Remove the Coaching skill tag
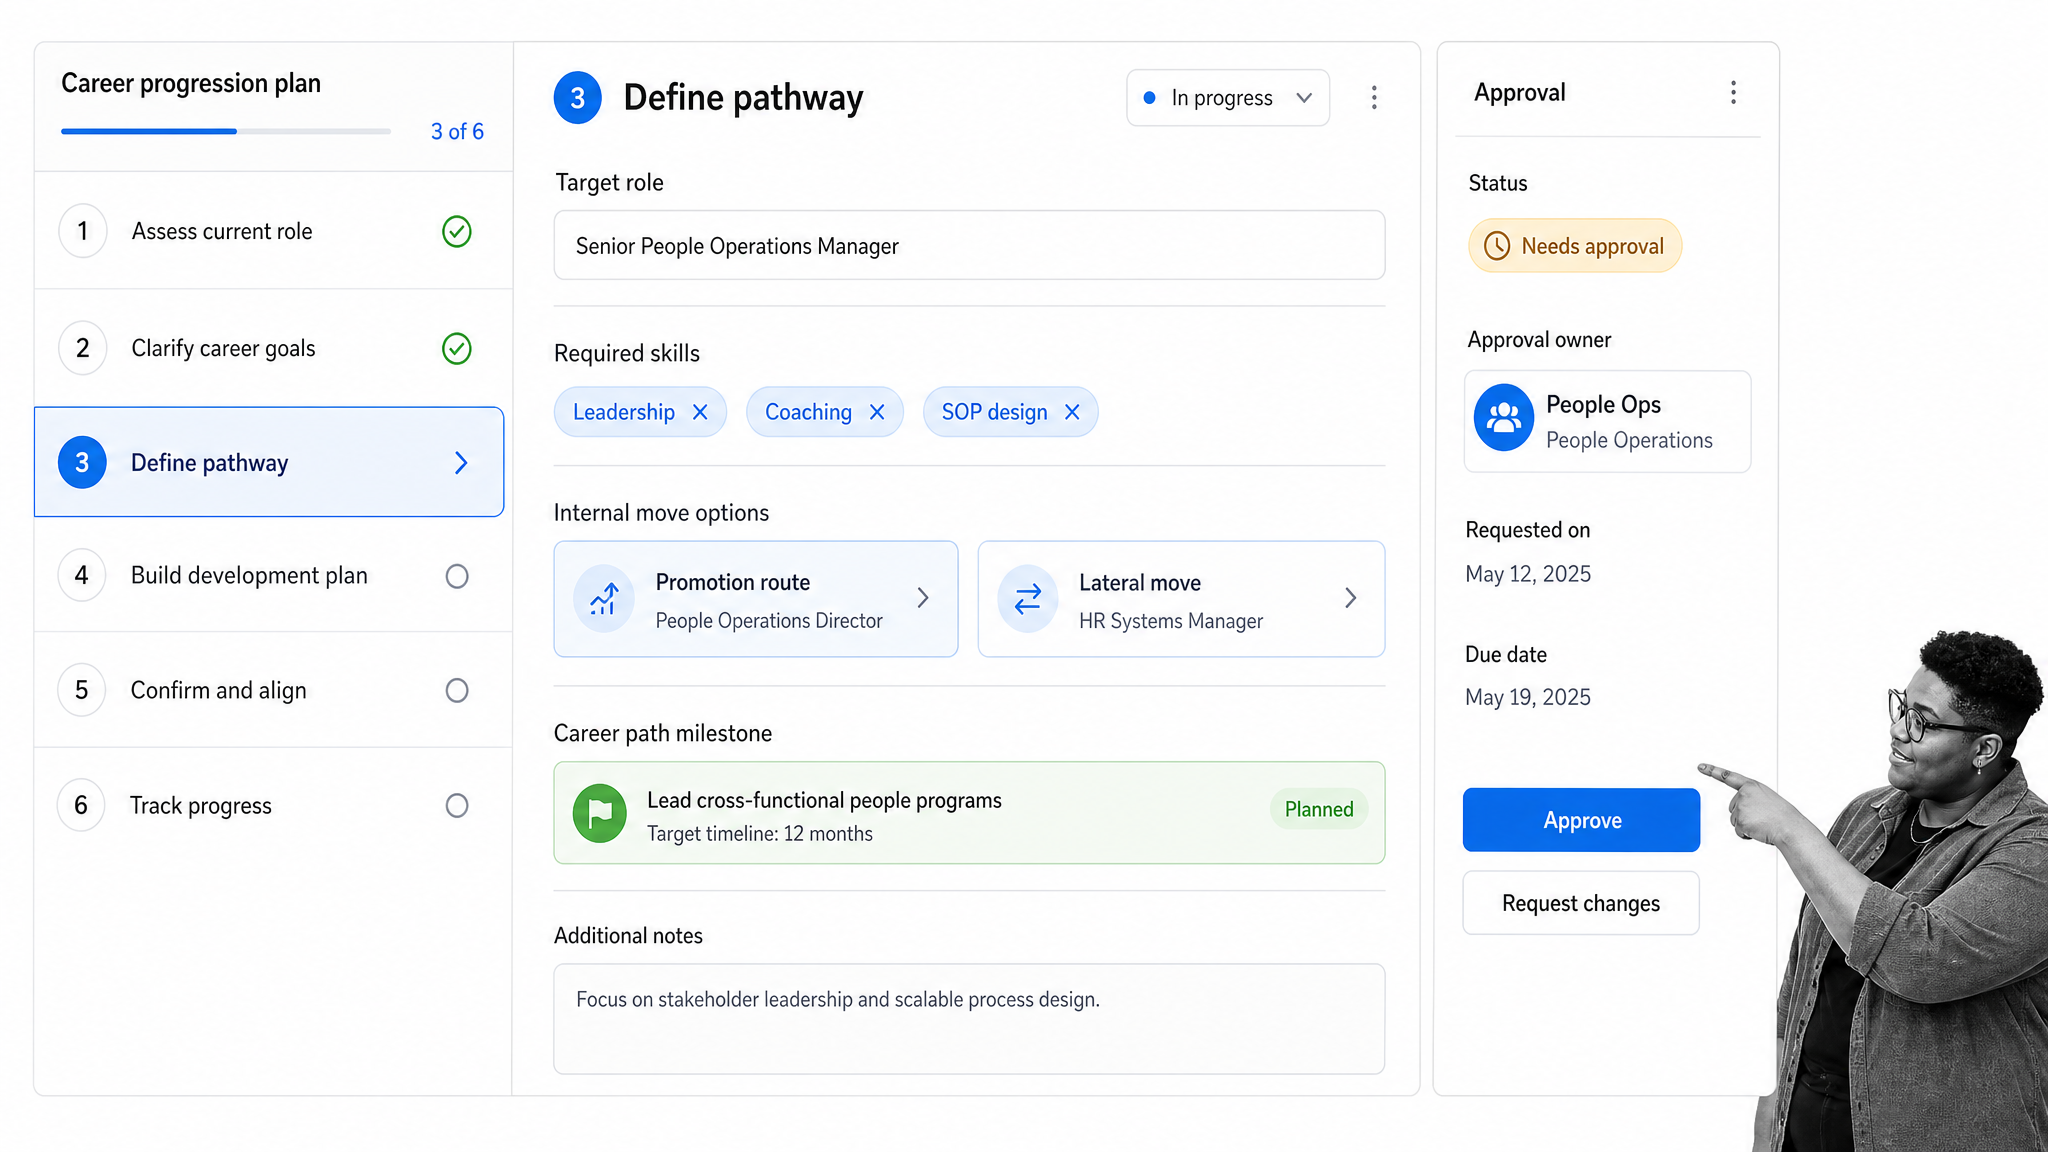Image resolution: width=2048 pixels, height=1152 pixels. [x=877, y=412]
